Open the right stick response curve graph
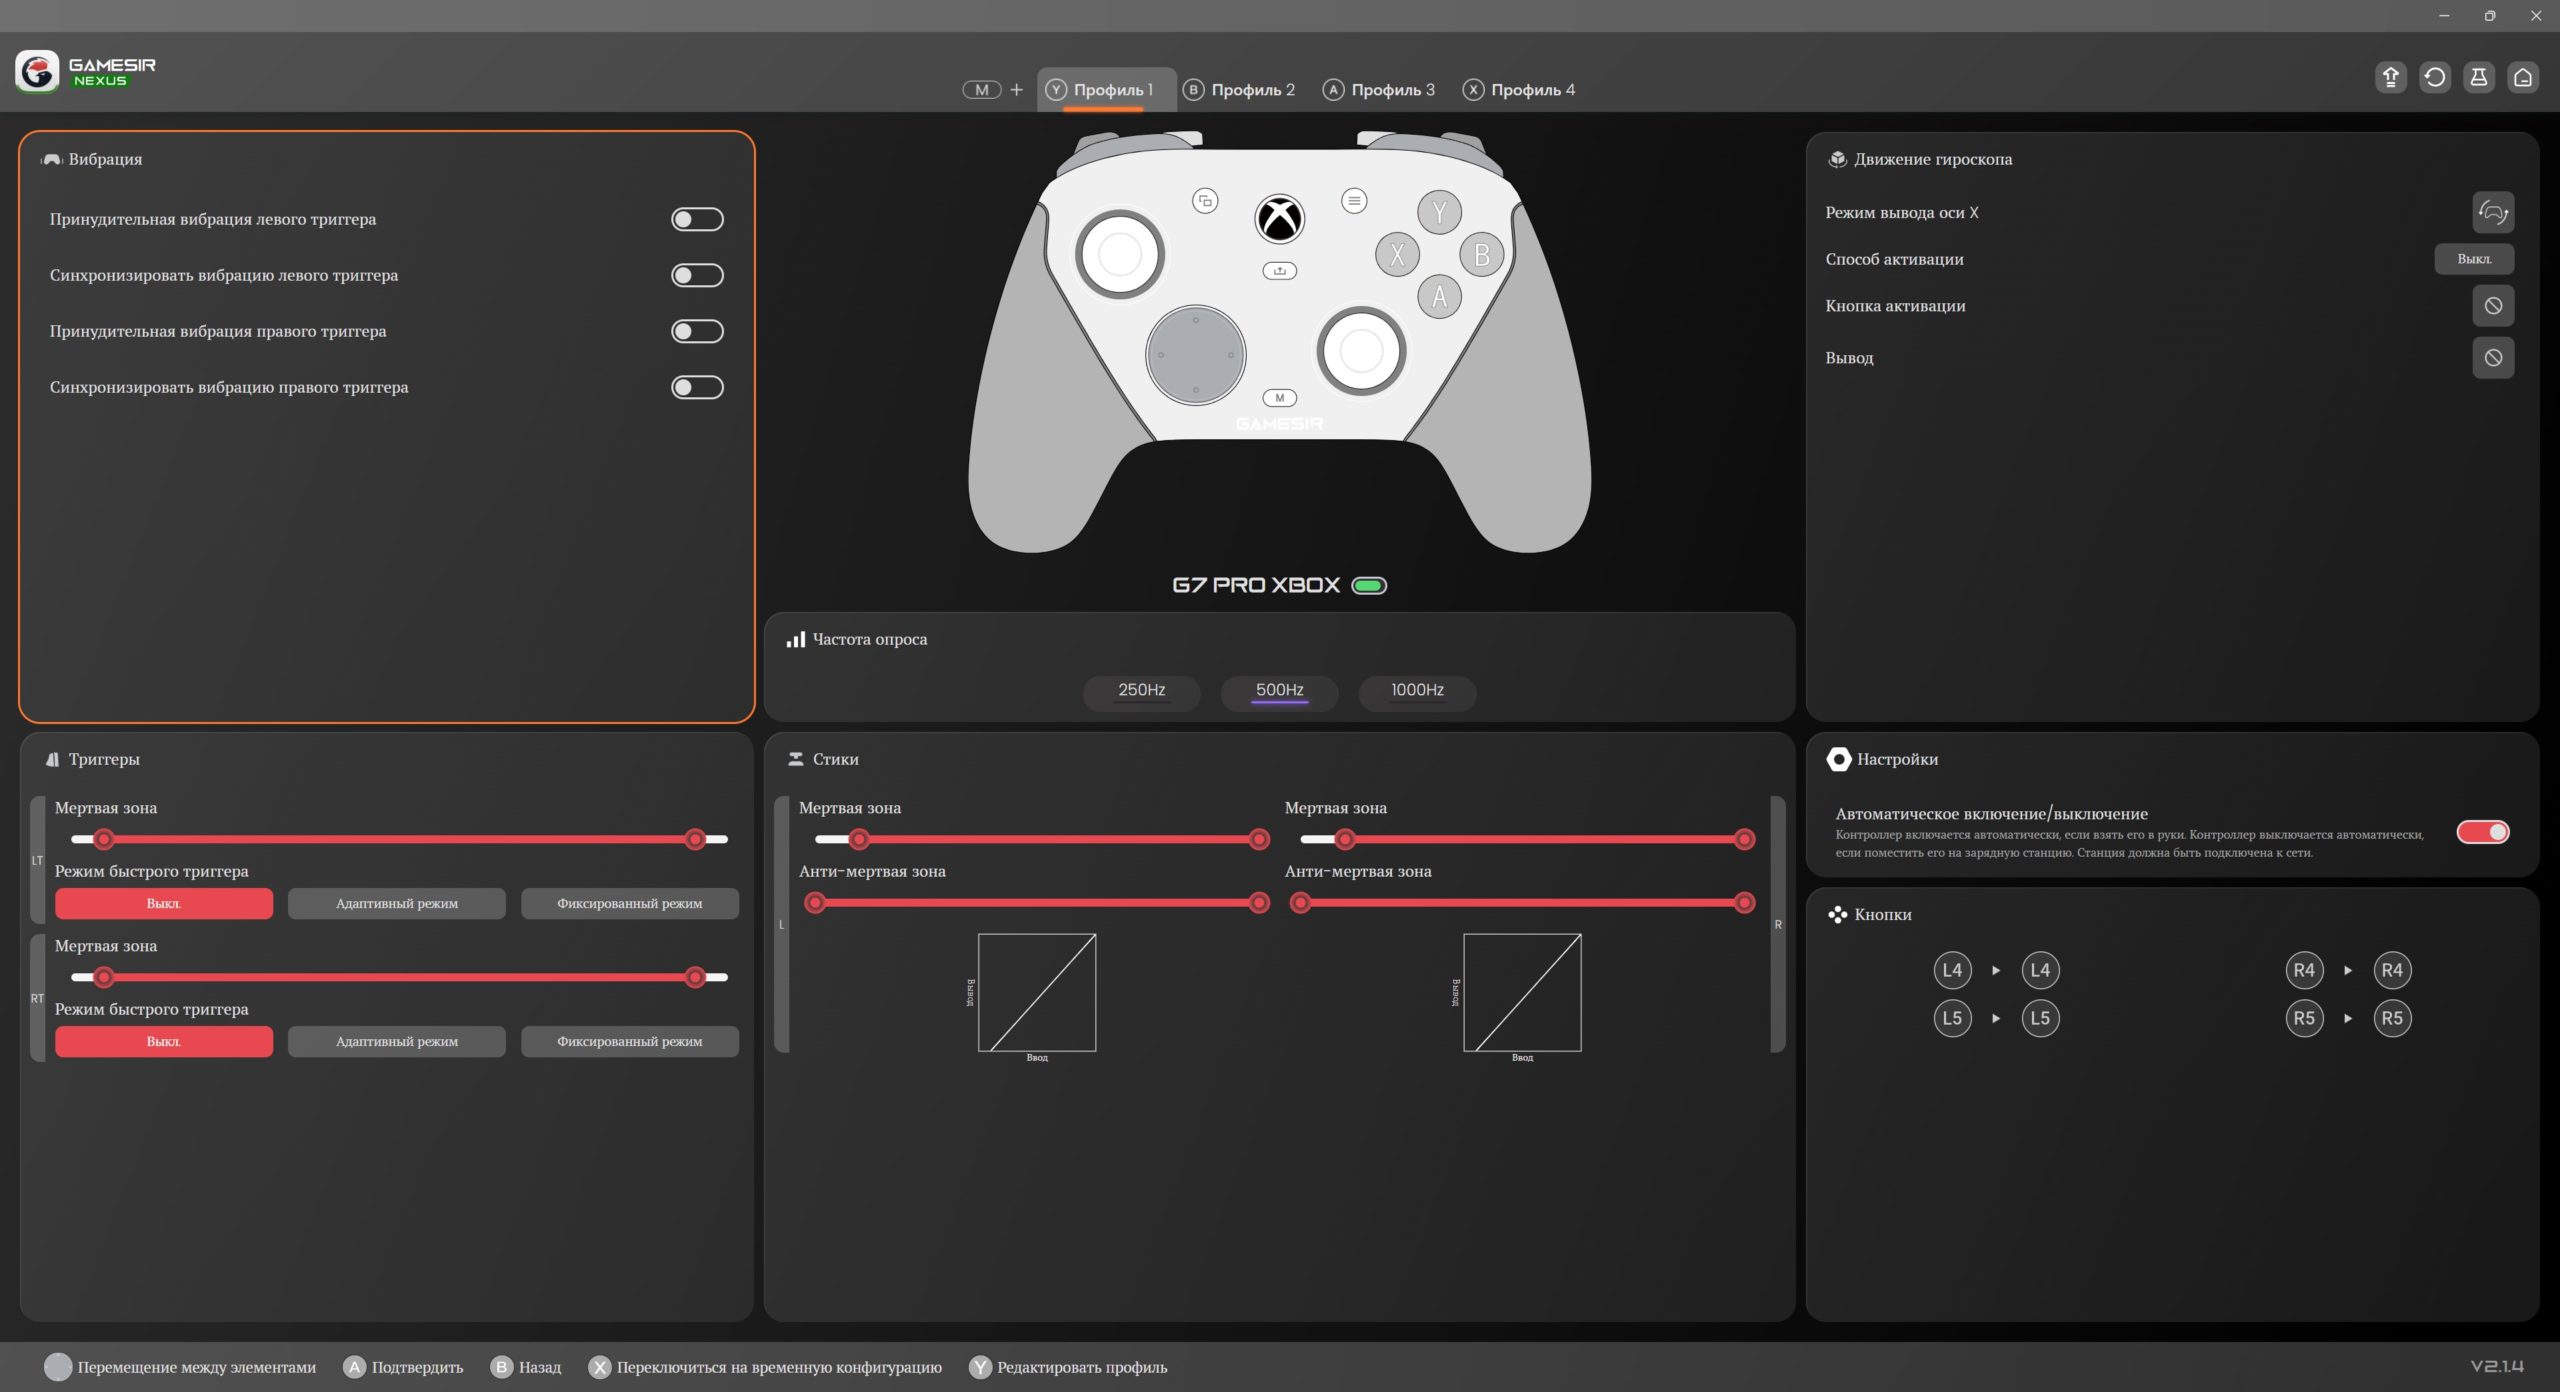The height and width of the screenshot is (1392, 2560). (x=1522, y=993)
